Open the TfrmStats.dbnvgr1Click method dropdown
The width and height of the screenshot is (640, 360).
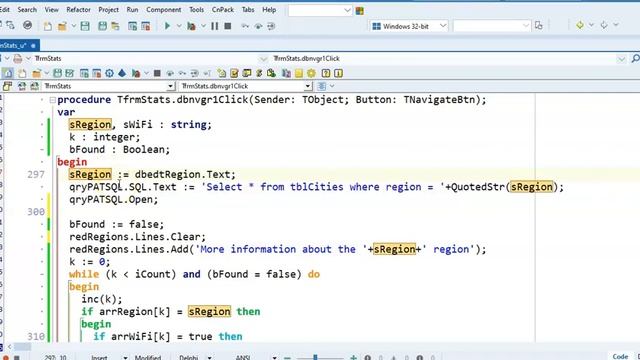tap(307, 86)
